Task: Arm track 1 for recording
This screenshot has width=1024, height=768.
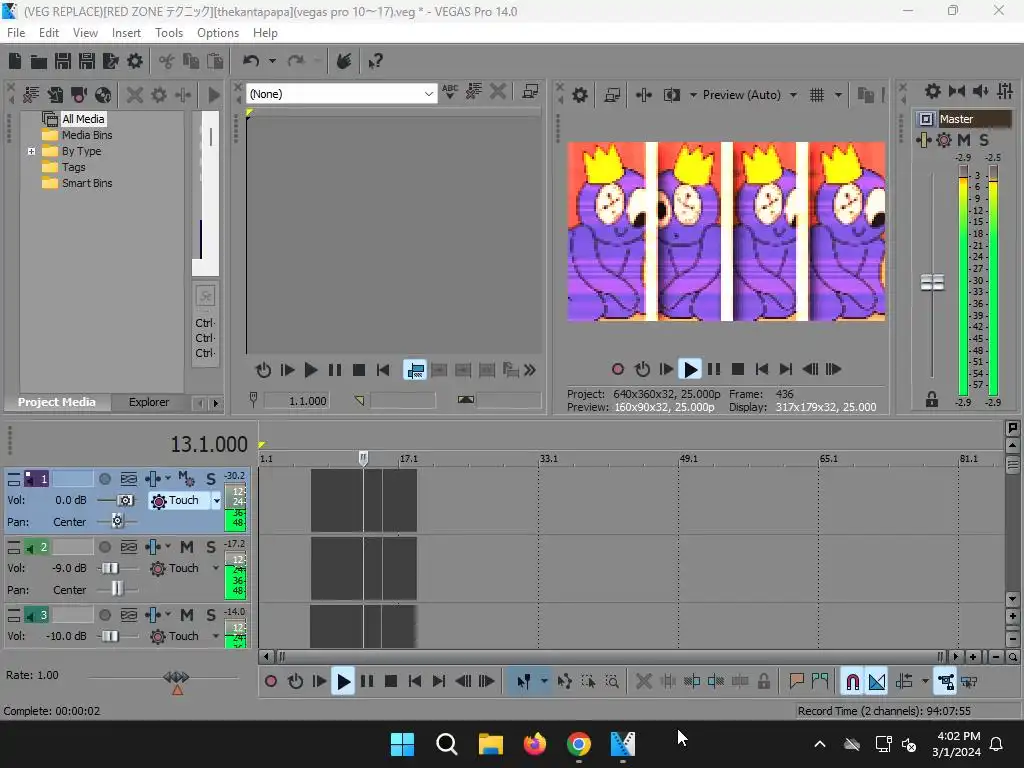Action: (x=104, y=479)
